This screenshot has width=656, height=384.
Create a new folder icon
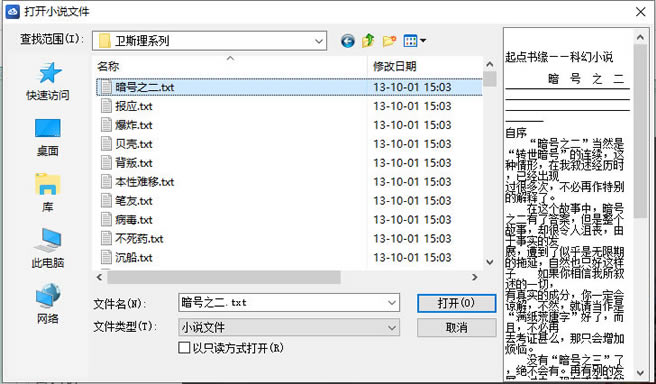click(389, 41)
